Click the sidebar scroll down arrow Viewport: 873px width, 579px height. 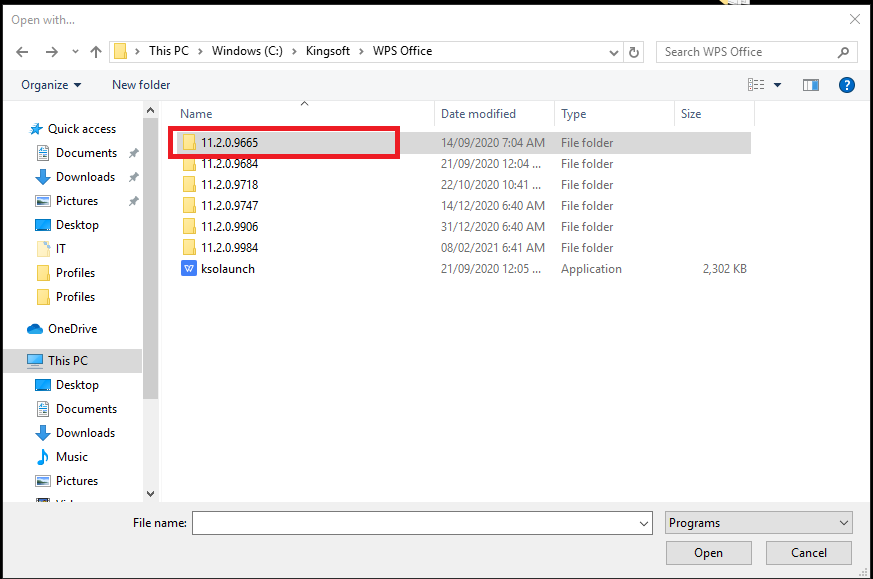[x=150, y=493]
